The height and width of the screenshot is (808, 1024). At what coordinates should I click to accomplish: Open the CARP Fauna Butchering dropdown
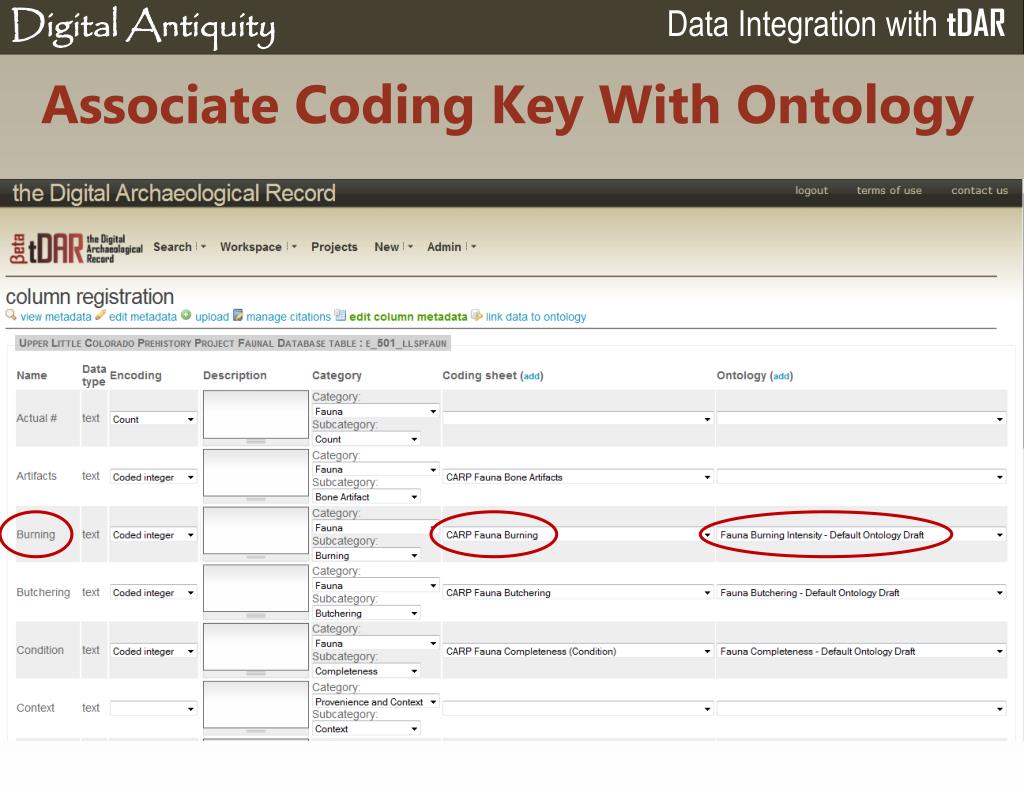[x=578, y=593]
